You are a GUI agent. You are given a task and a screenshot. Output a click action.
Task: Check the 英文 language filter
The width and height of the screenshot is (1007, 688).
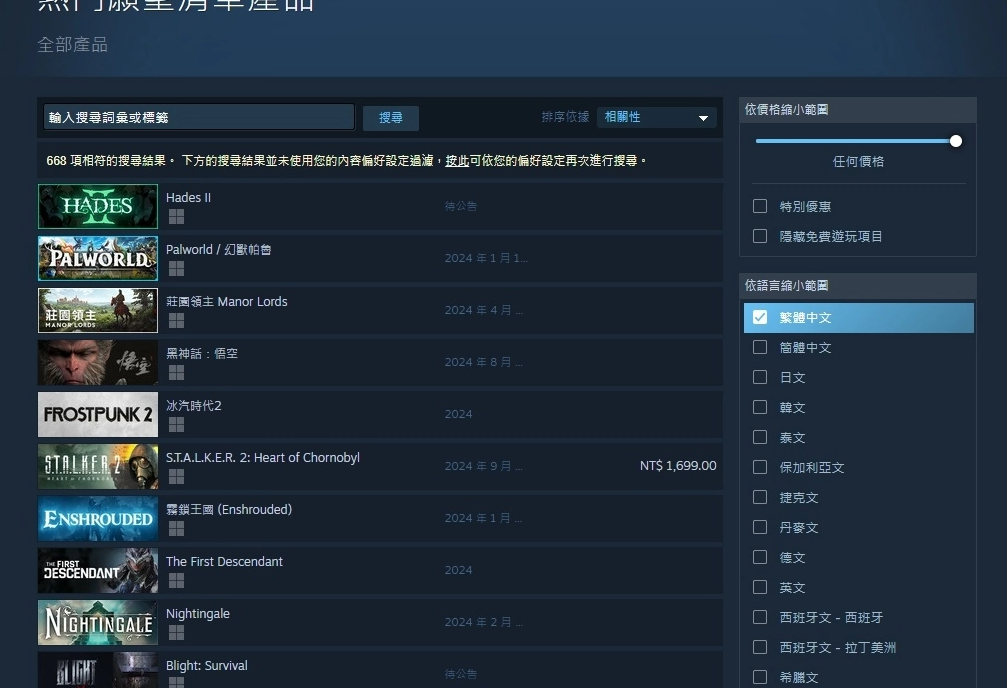point(760,587)
